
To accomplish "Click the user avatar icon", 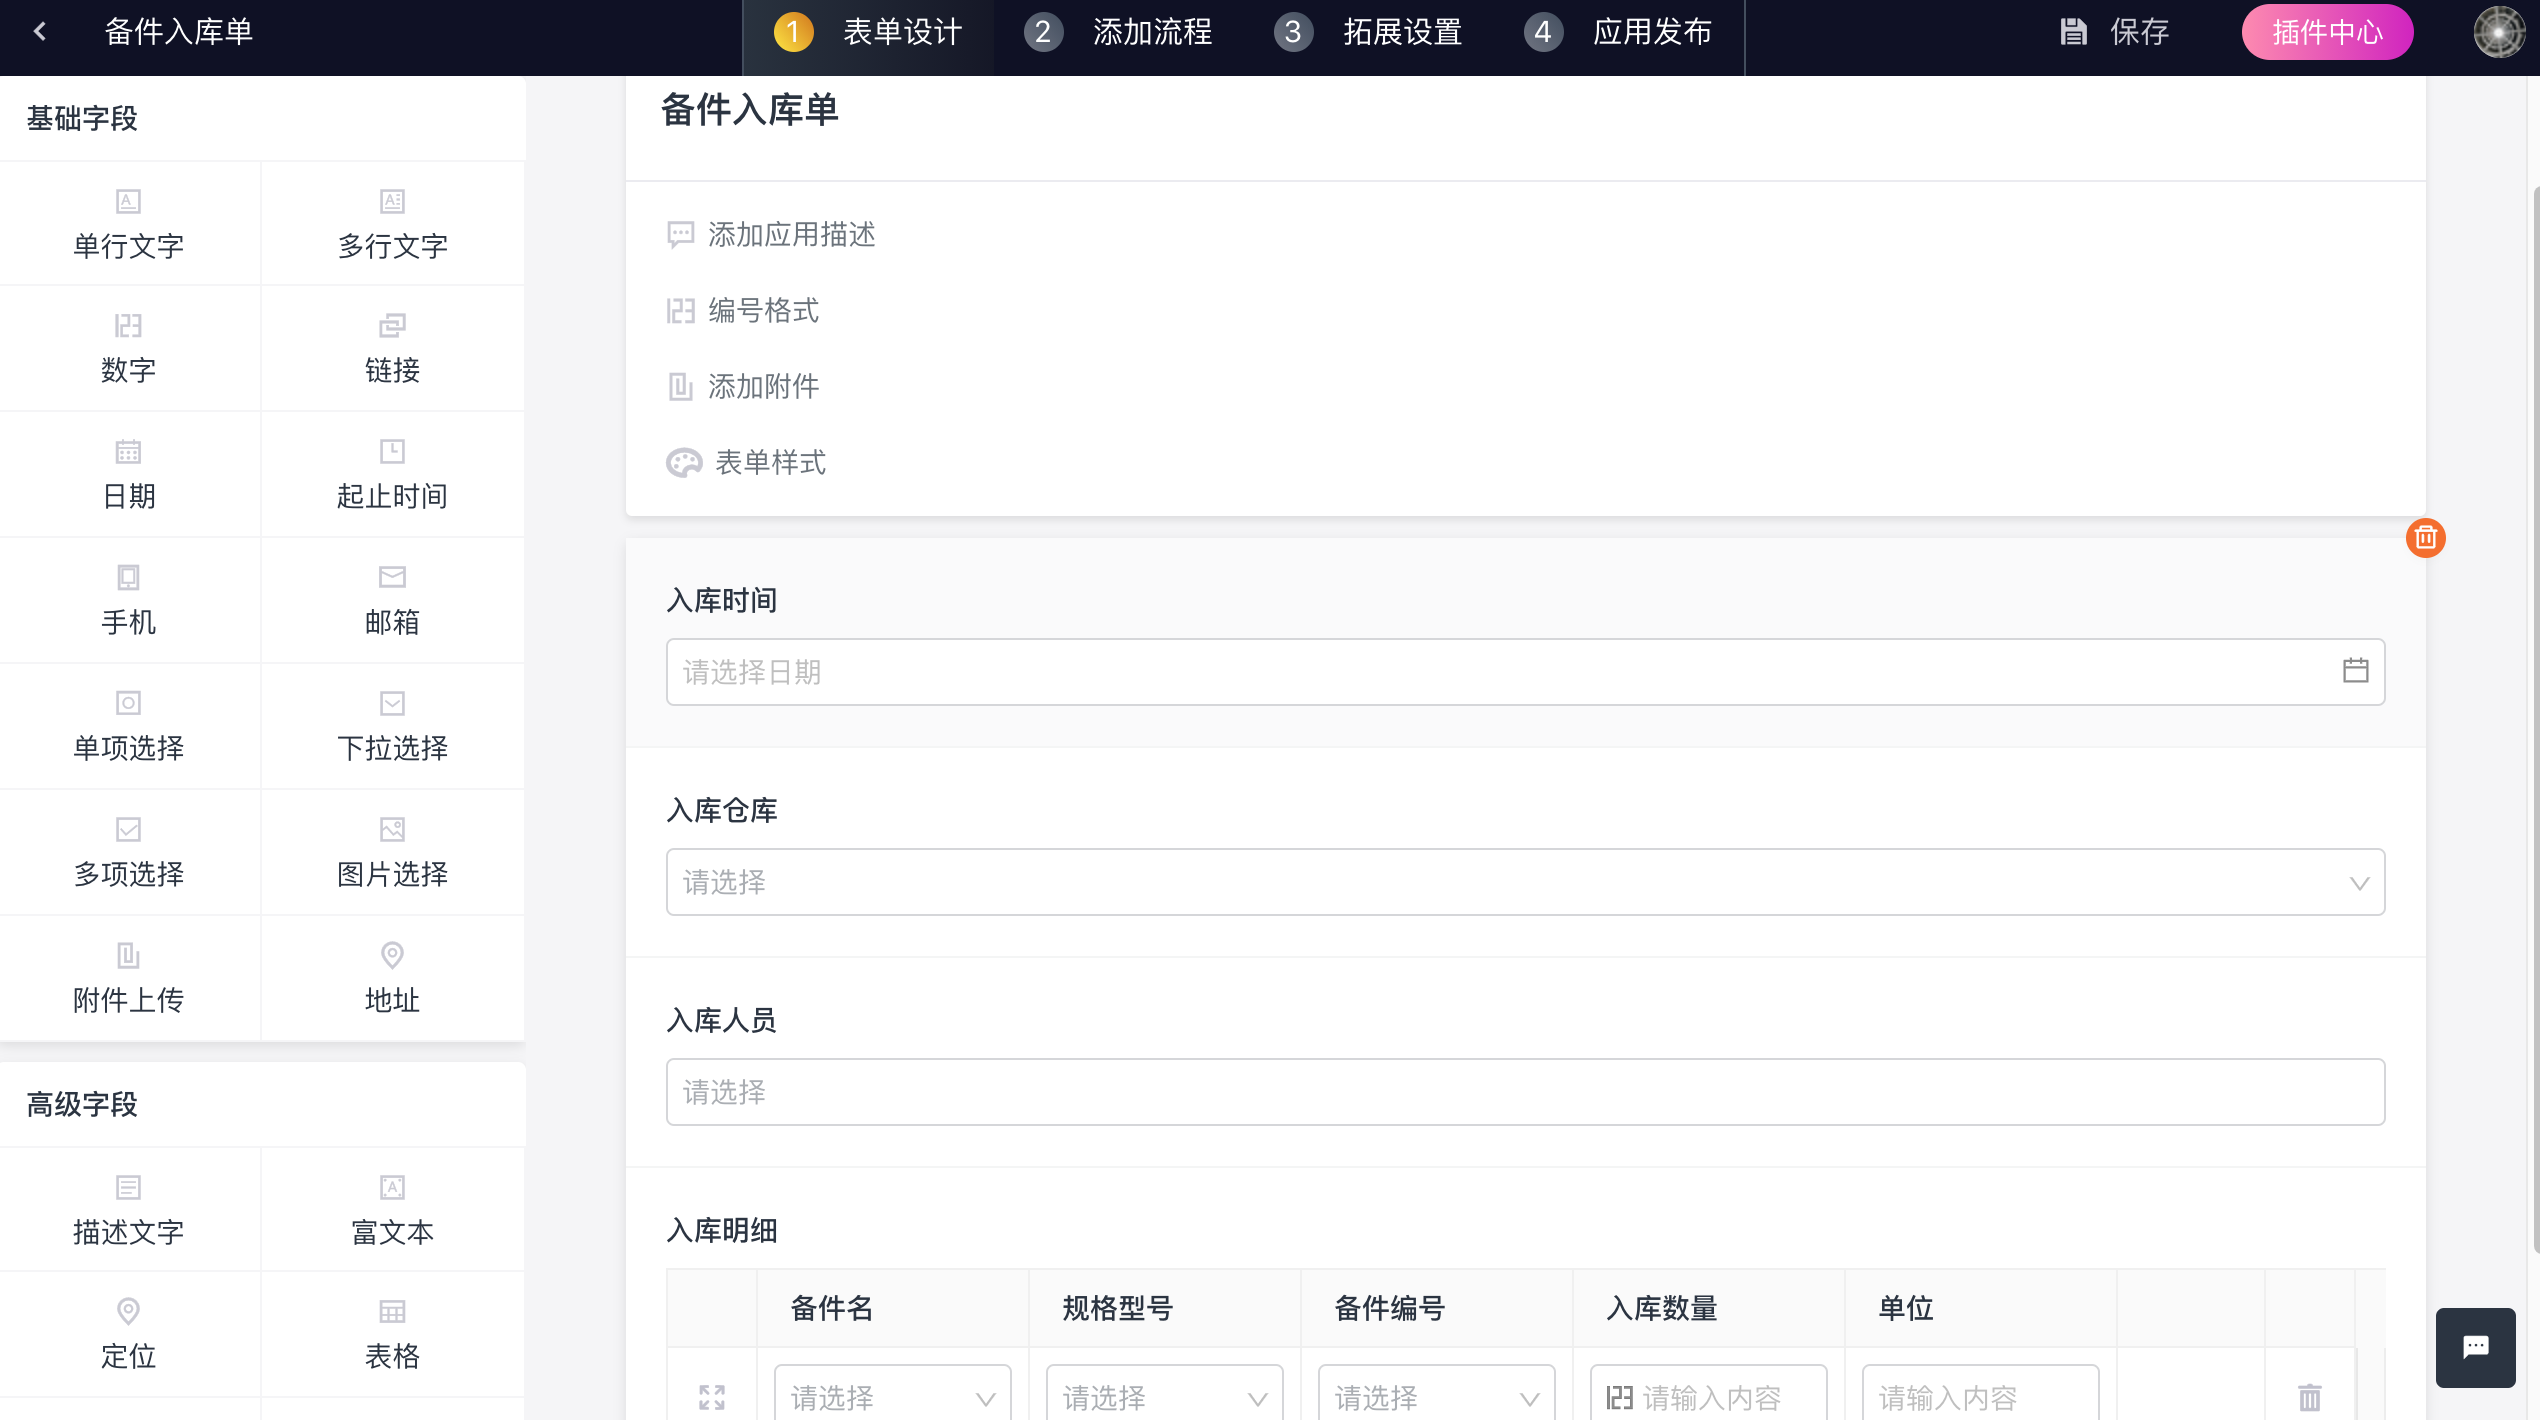I will click(x=2498, y=32).
